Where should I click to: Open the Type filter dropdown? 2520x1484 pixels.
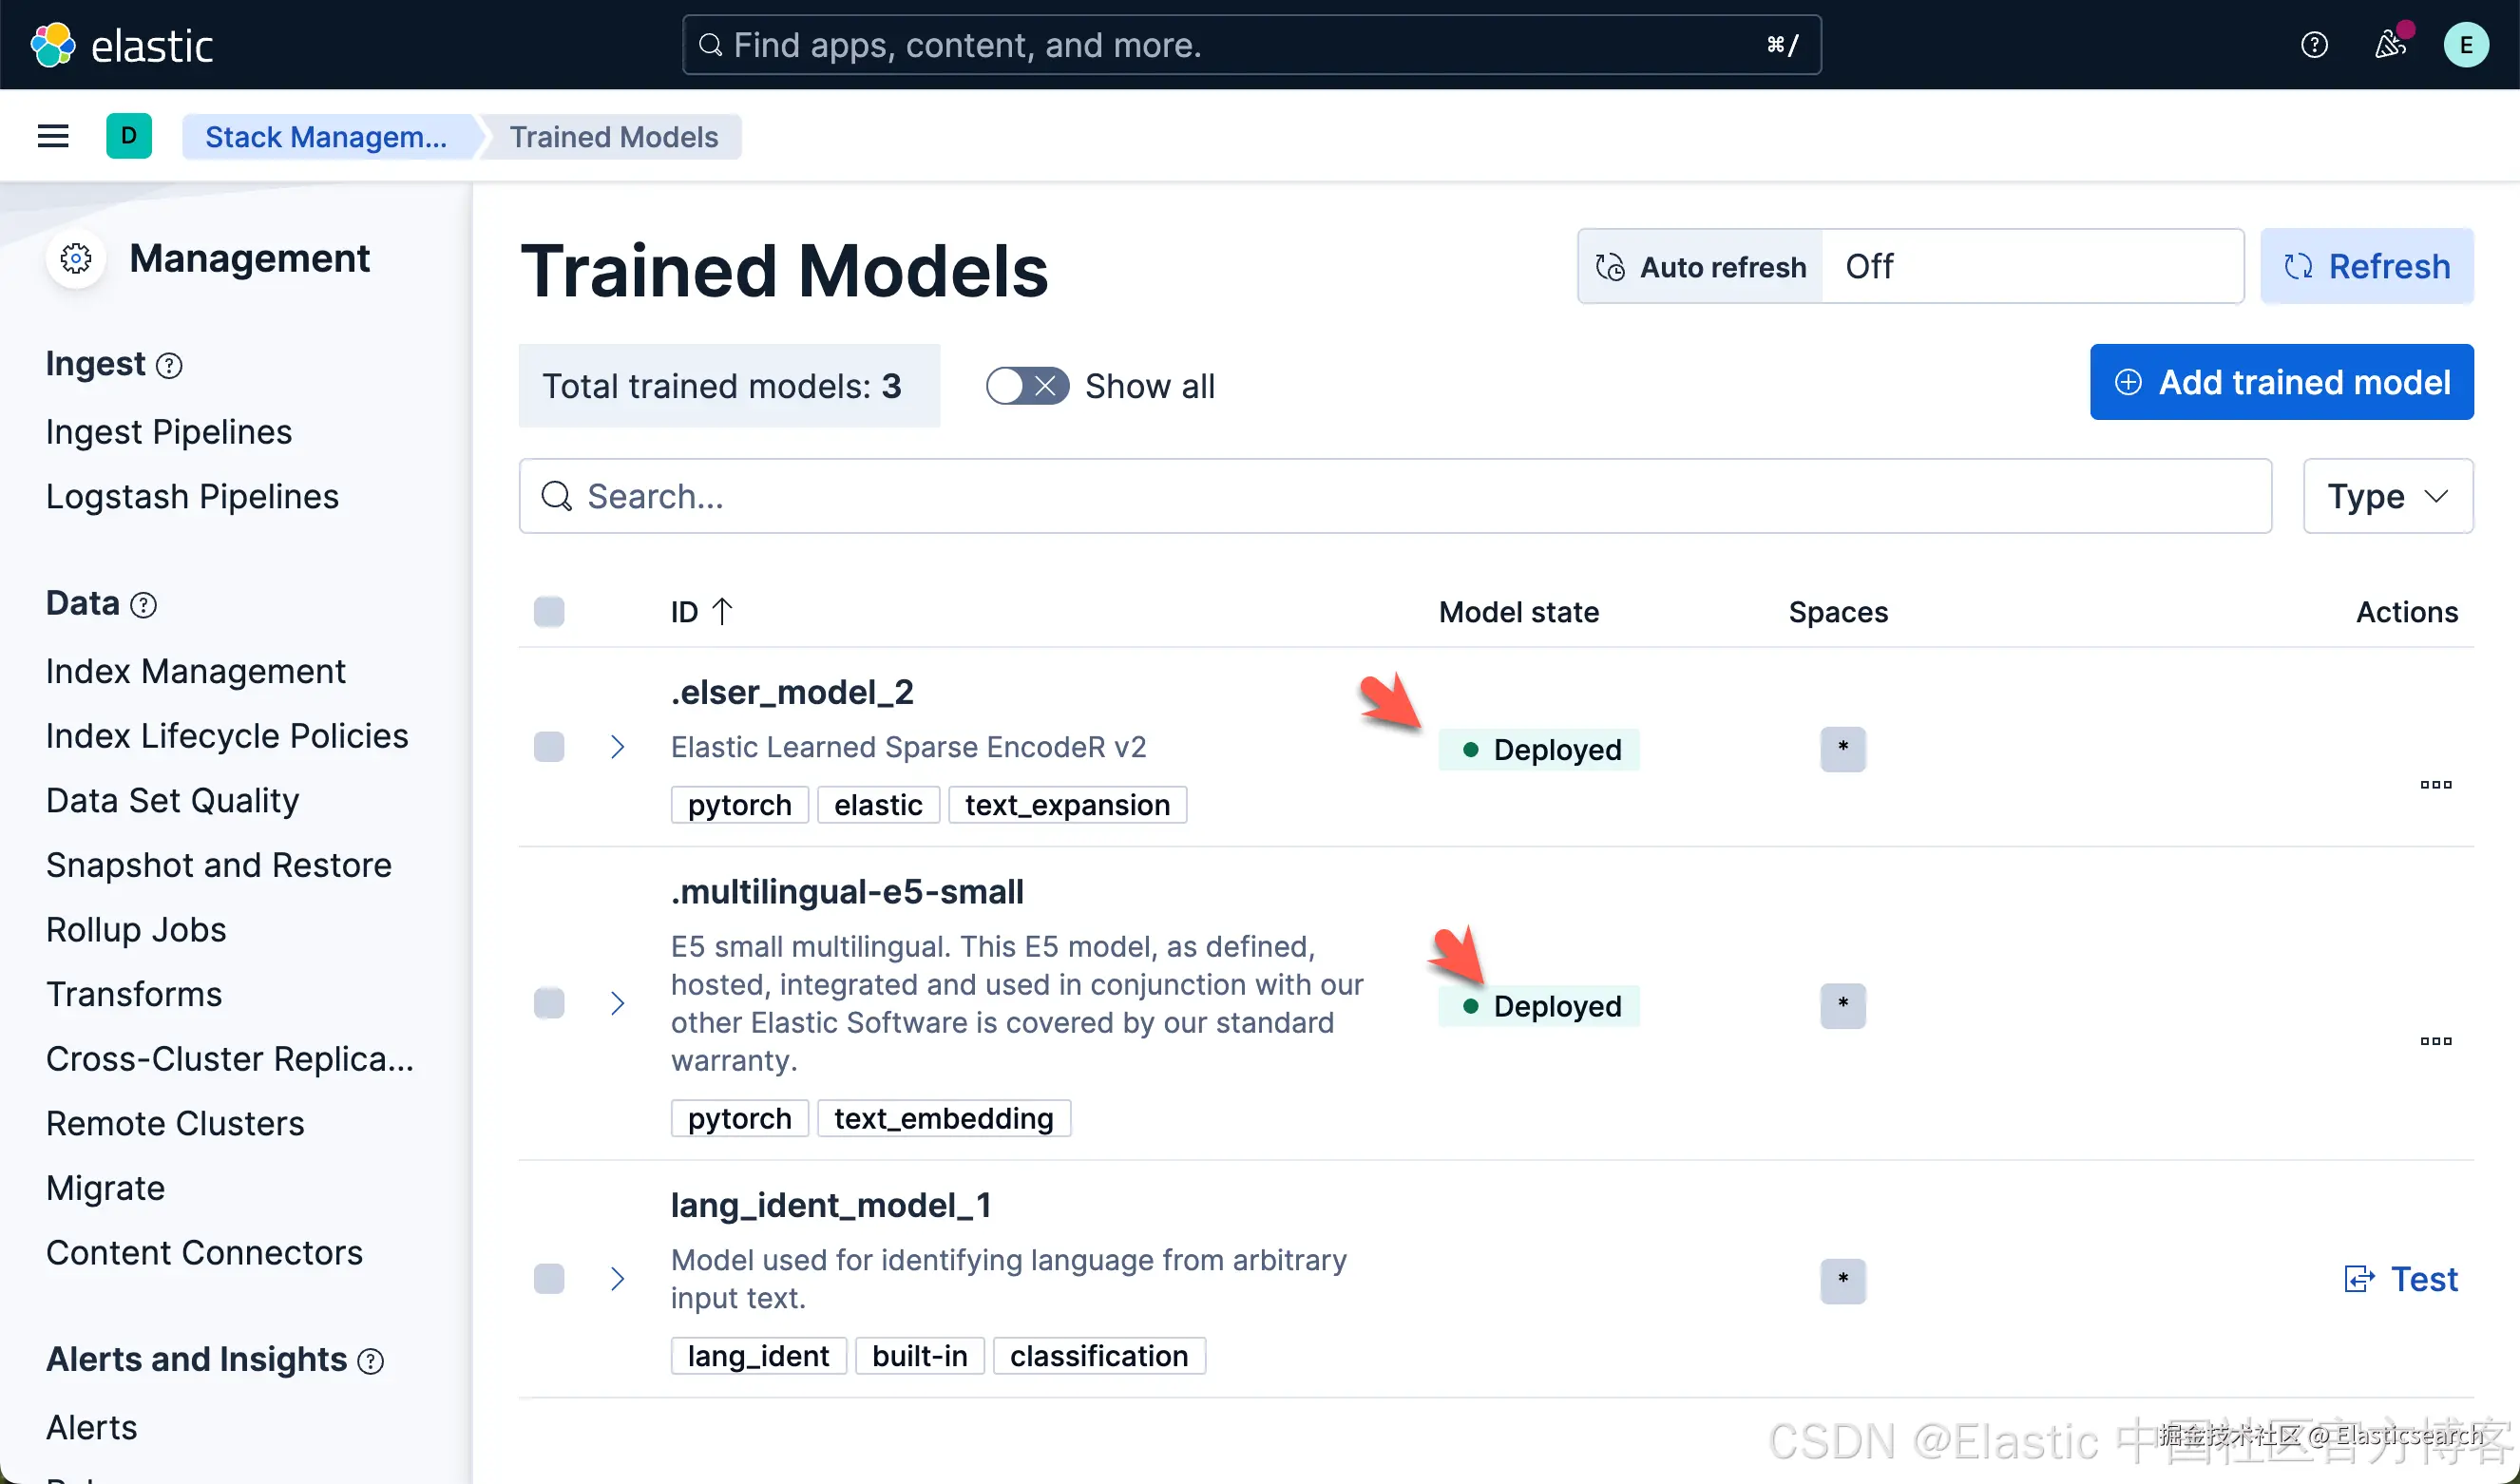pos(2387,496)
